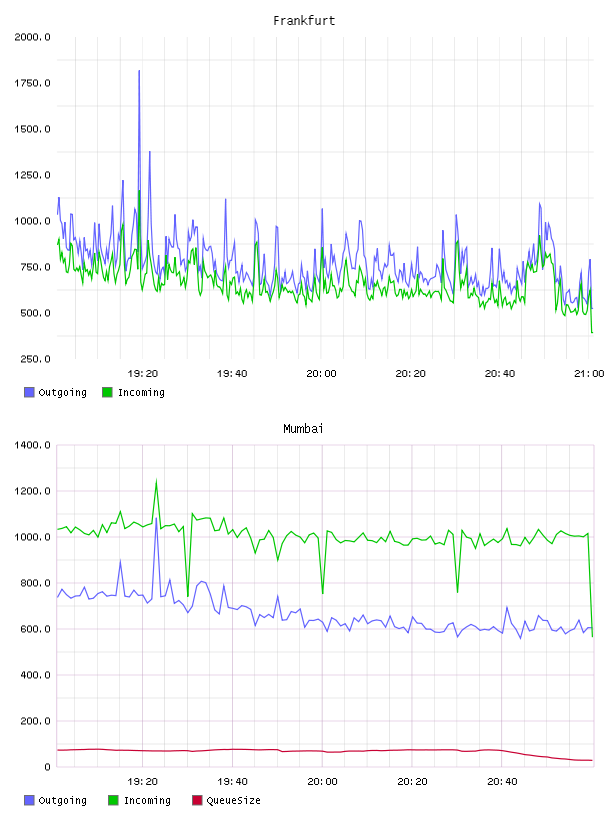
Task: Click the 1500.0 y-axis label on Frankfurt
Action: 32,129
